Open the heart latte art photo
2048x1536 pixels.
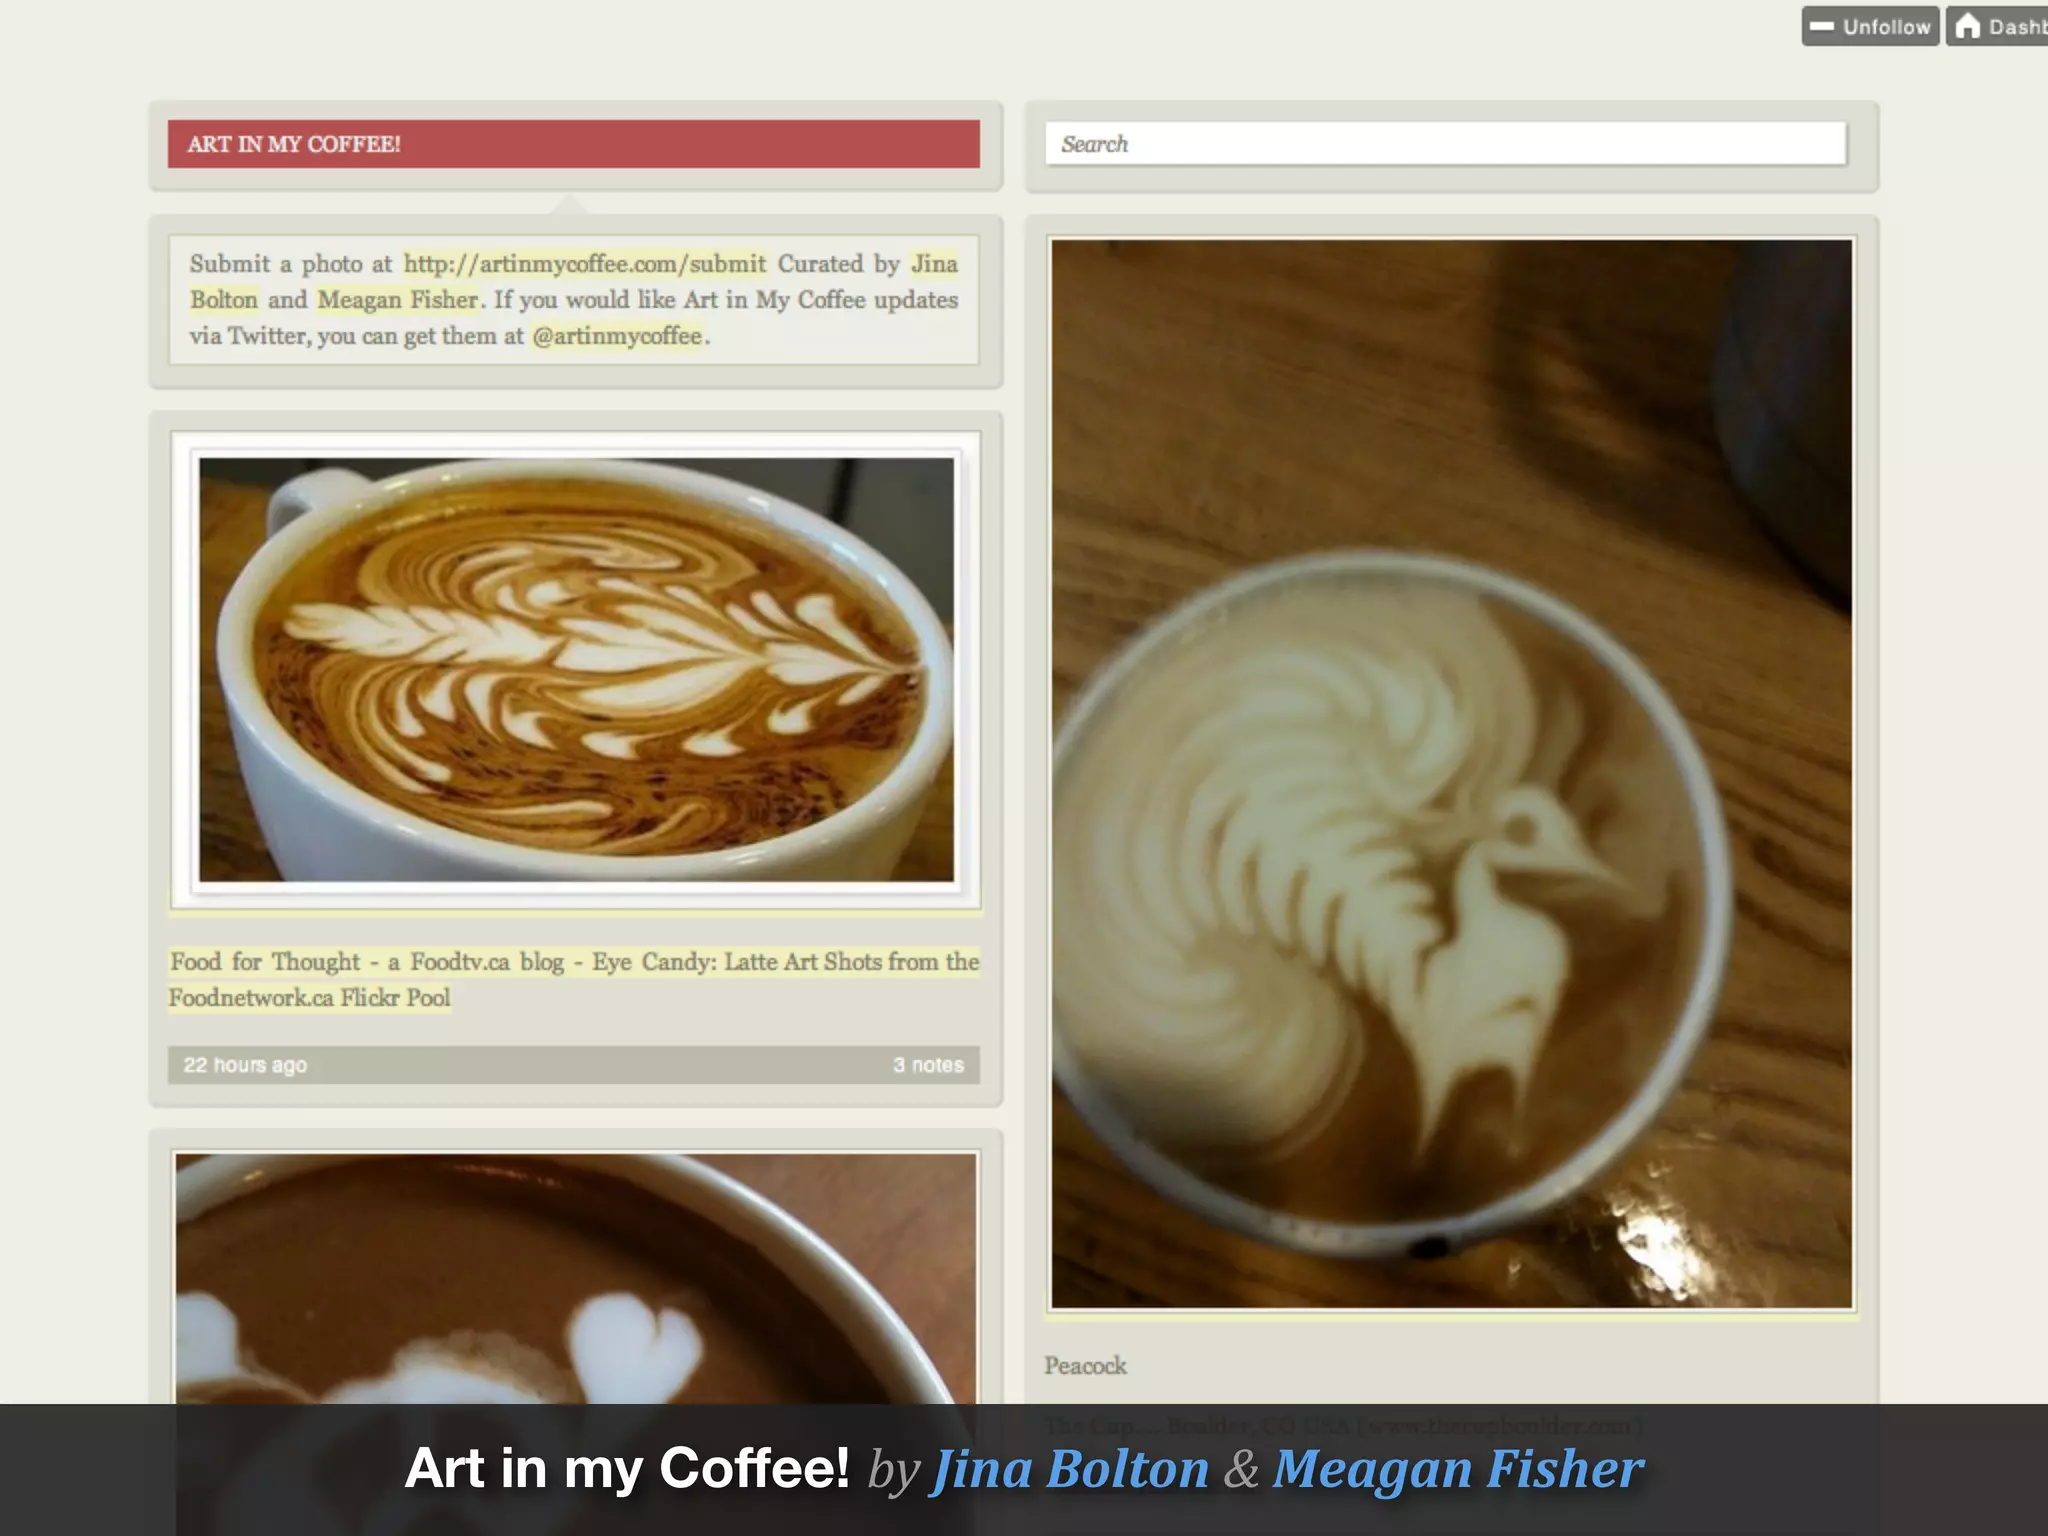576,1279
